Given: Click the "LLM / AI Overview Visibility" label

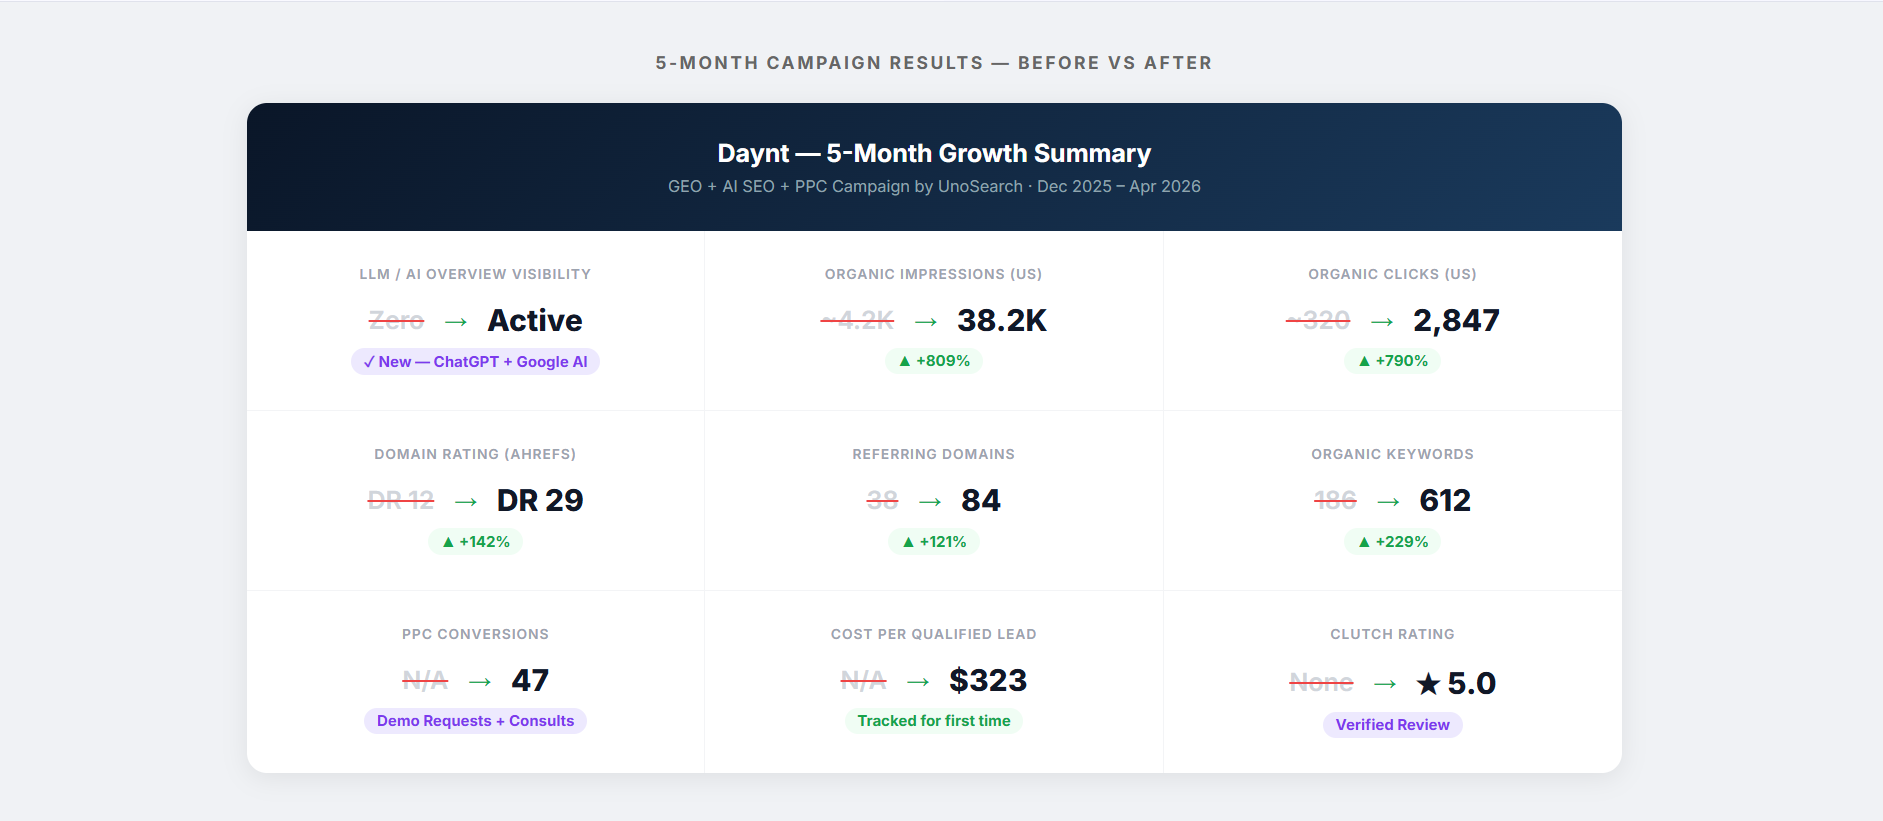Looking at the screenshot, I should point(475,274).
